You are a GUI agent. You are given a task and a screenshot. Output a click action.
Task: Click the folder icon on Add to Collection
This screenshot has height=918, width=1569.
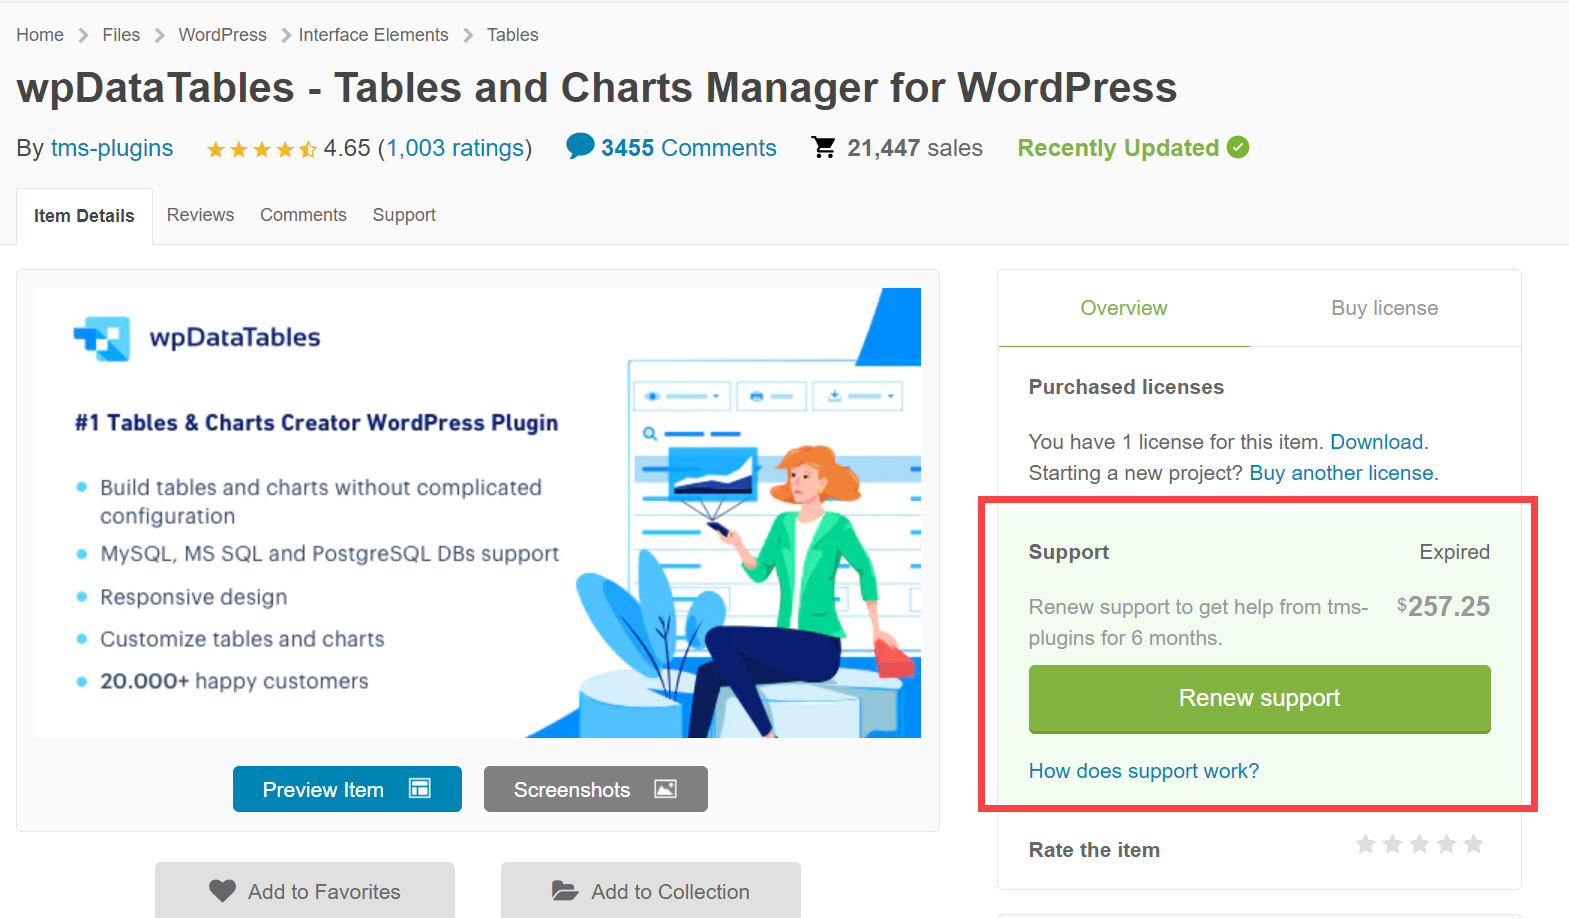point(565,890)
